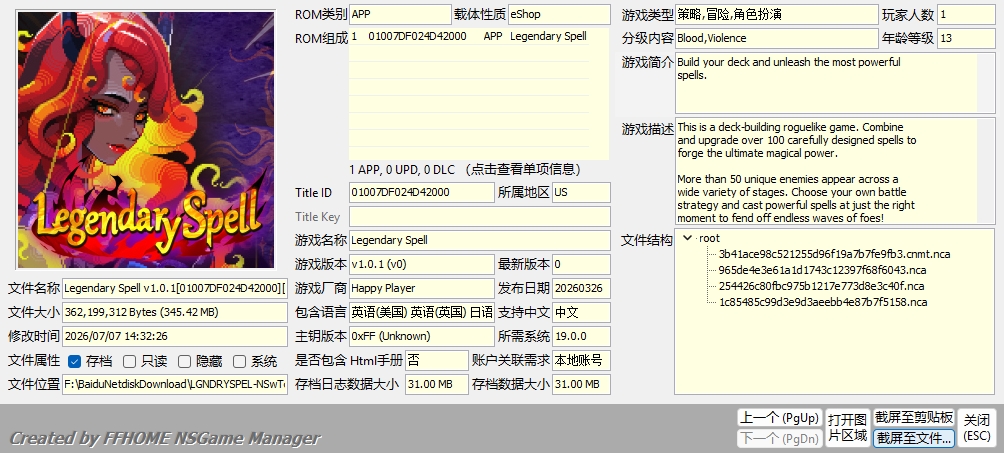
Task: Check the 隐藏 hidden attribute checkbox
Action: 184,361
